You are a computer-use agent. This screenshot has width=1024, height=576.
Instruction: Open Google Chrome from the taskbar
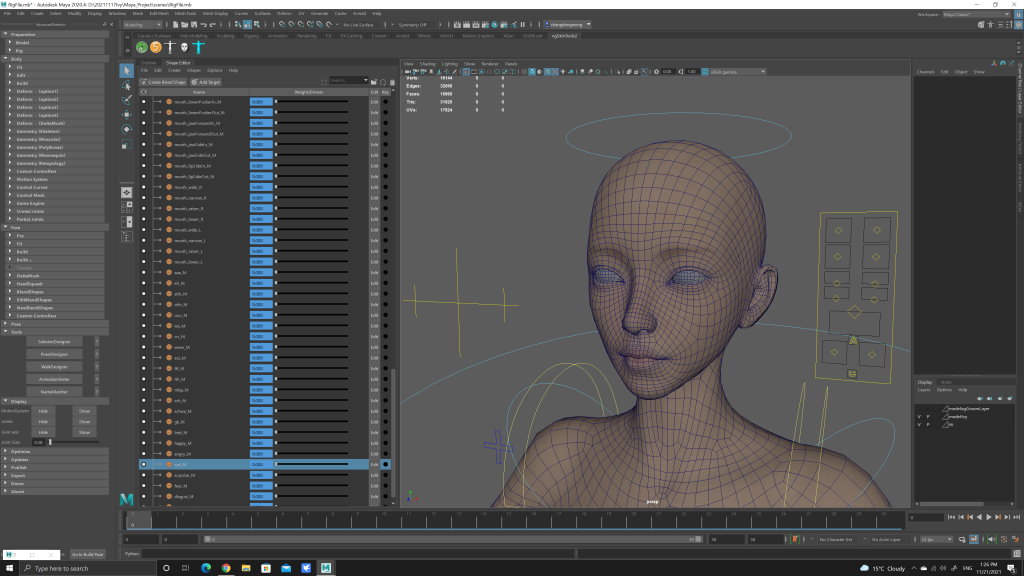[x=226, y=568]
